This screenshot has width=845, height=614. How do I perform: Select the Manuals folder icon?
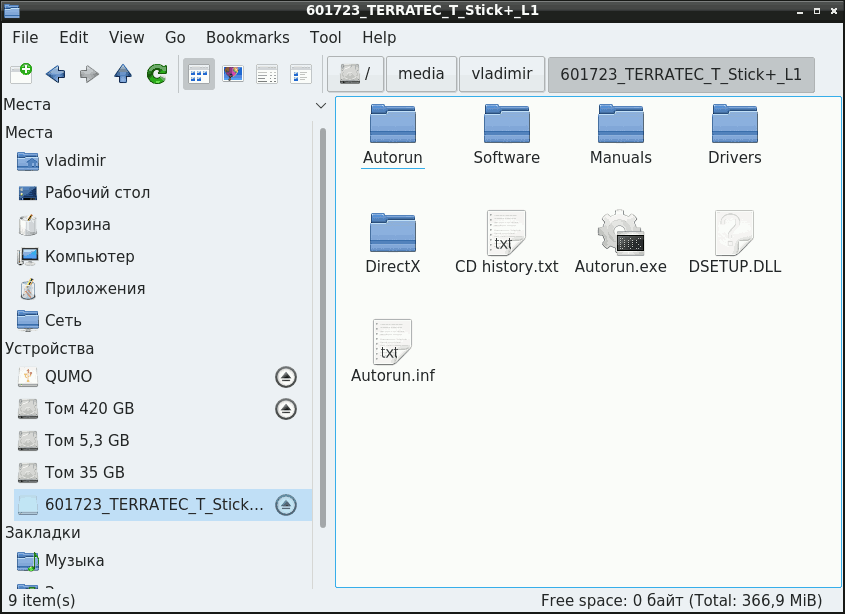[621, 123]
